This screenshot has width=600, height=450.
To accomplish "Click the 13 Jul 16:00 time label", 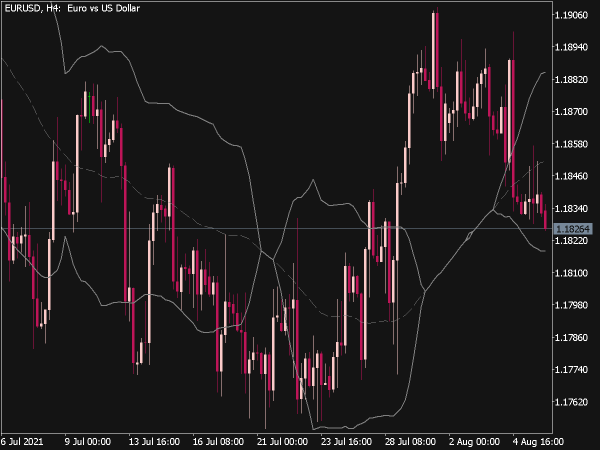I will coord(154,442).
